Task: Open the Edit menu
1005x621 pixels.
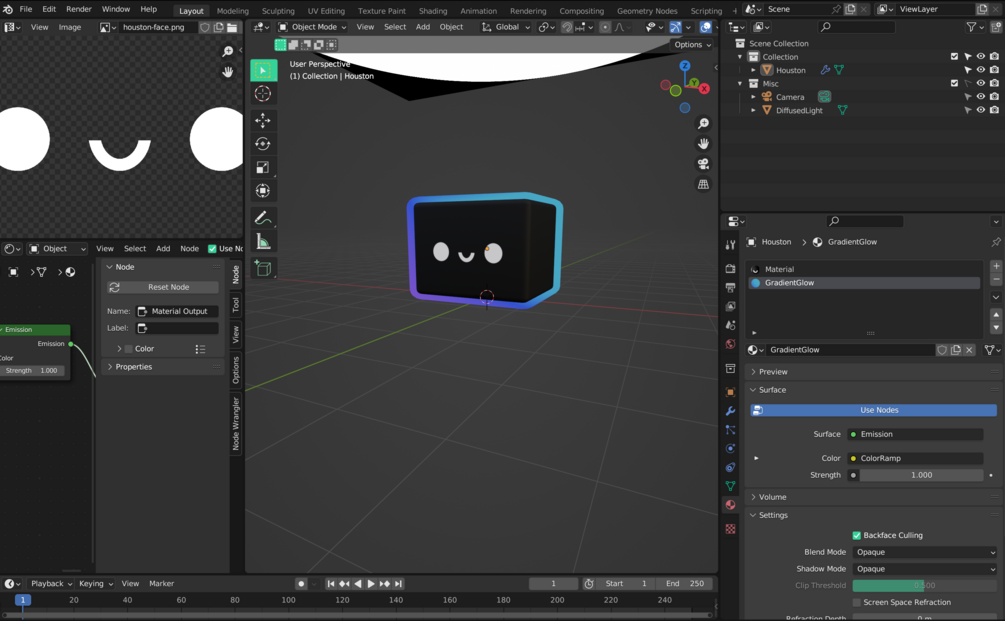Action: point(49,9)
